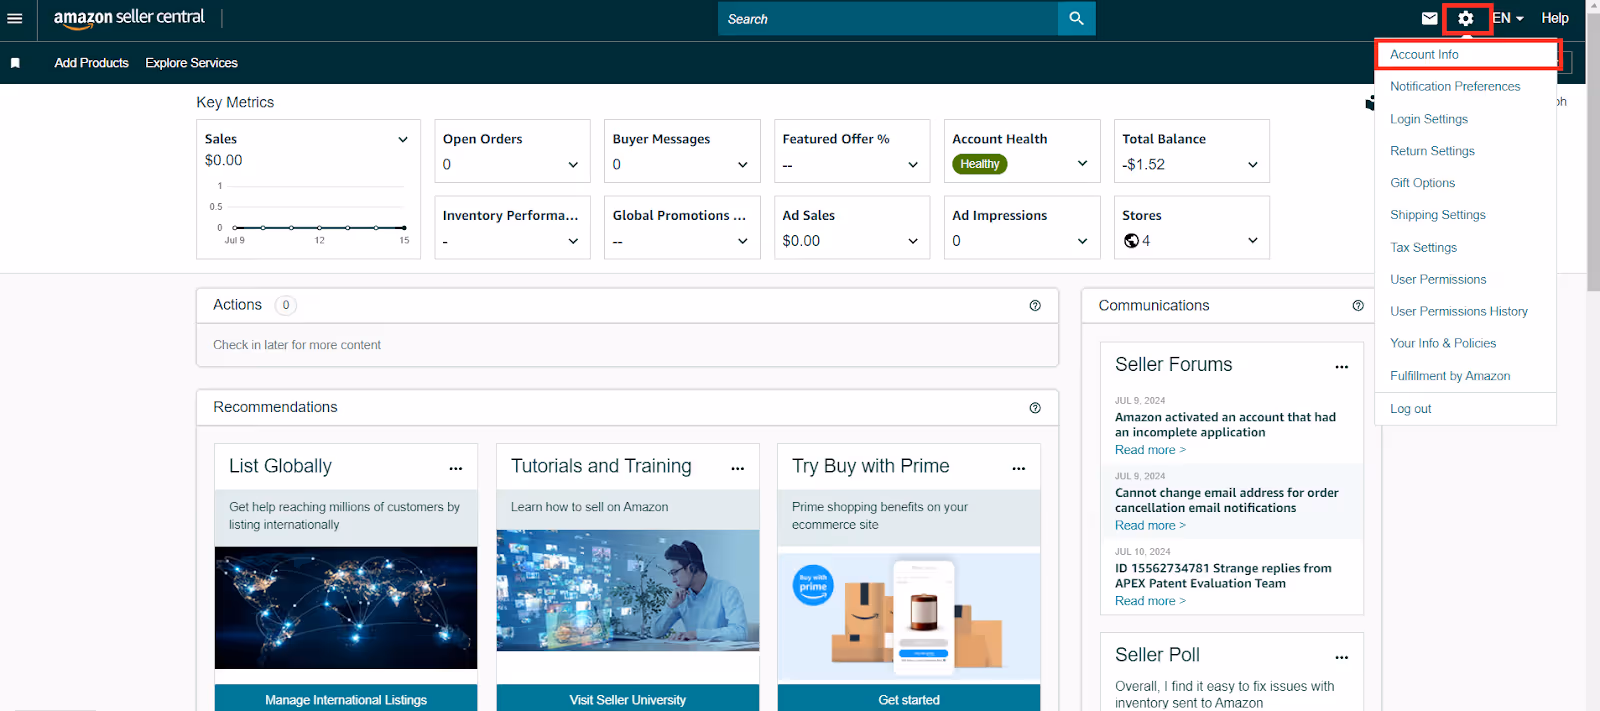The image size is (1600, 711).
Task: Click the settings gear icon
Action: [1466, 18]
